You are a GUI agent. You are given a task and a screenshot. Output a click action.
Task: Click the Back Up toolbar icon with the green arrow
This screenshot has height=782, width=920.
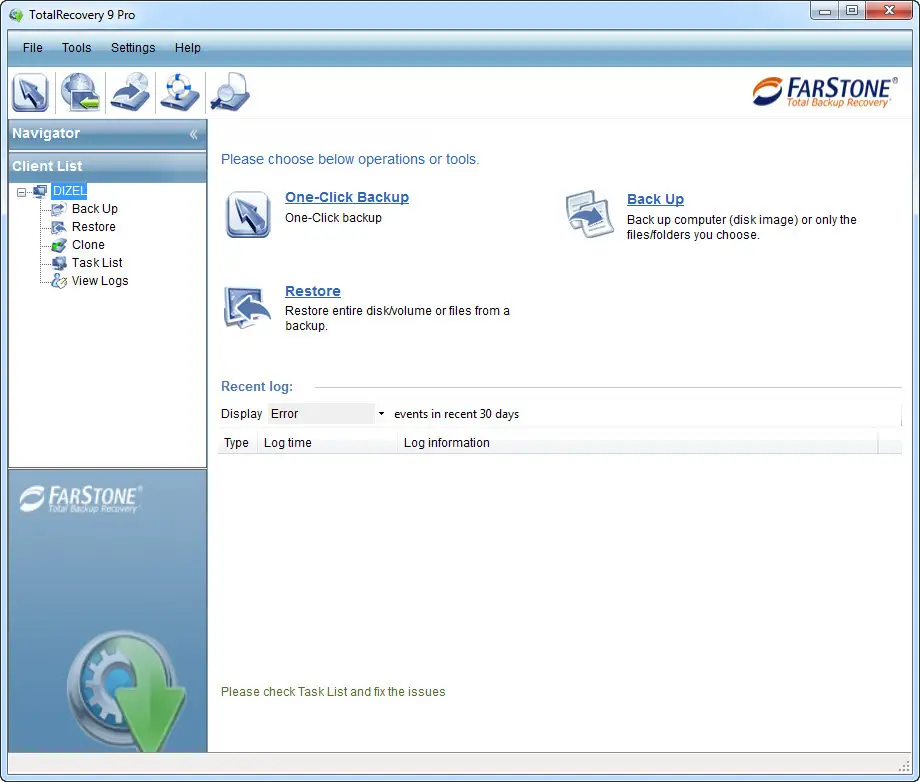coord(80,92)
